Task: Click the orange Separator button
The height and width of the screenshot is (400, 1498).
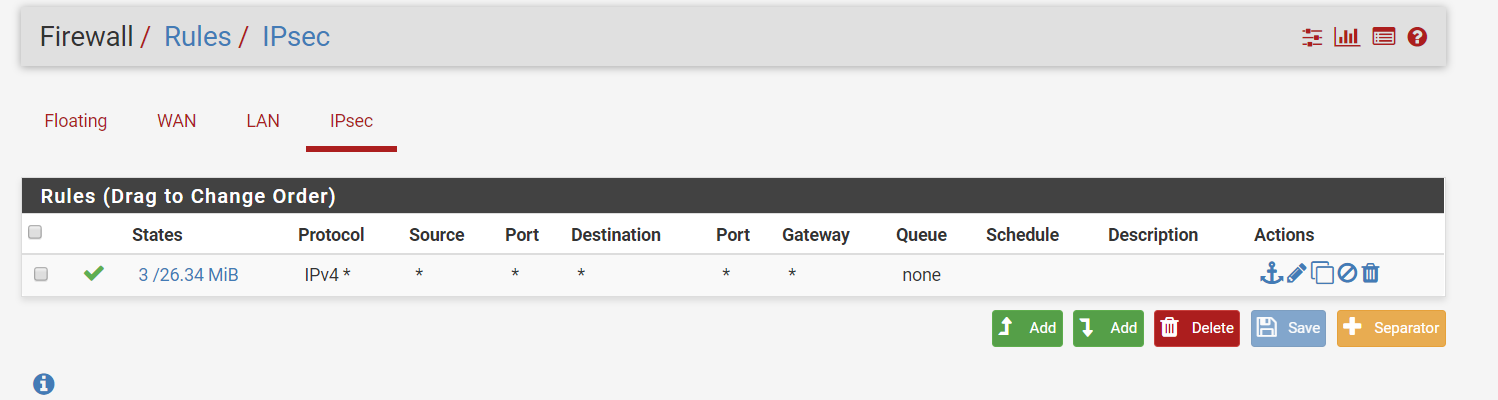Action: pos(1391,328)
